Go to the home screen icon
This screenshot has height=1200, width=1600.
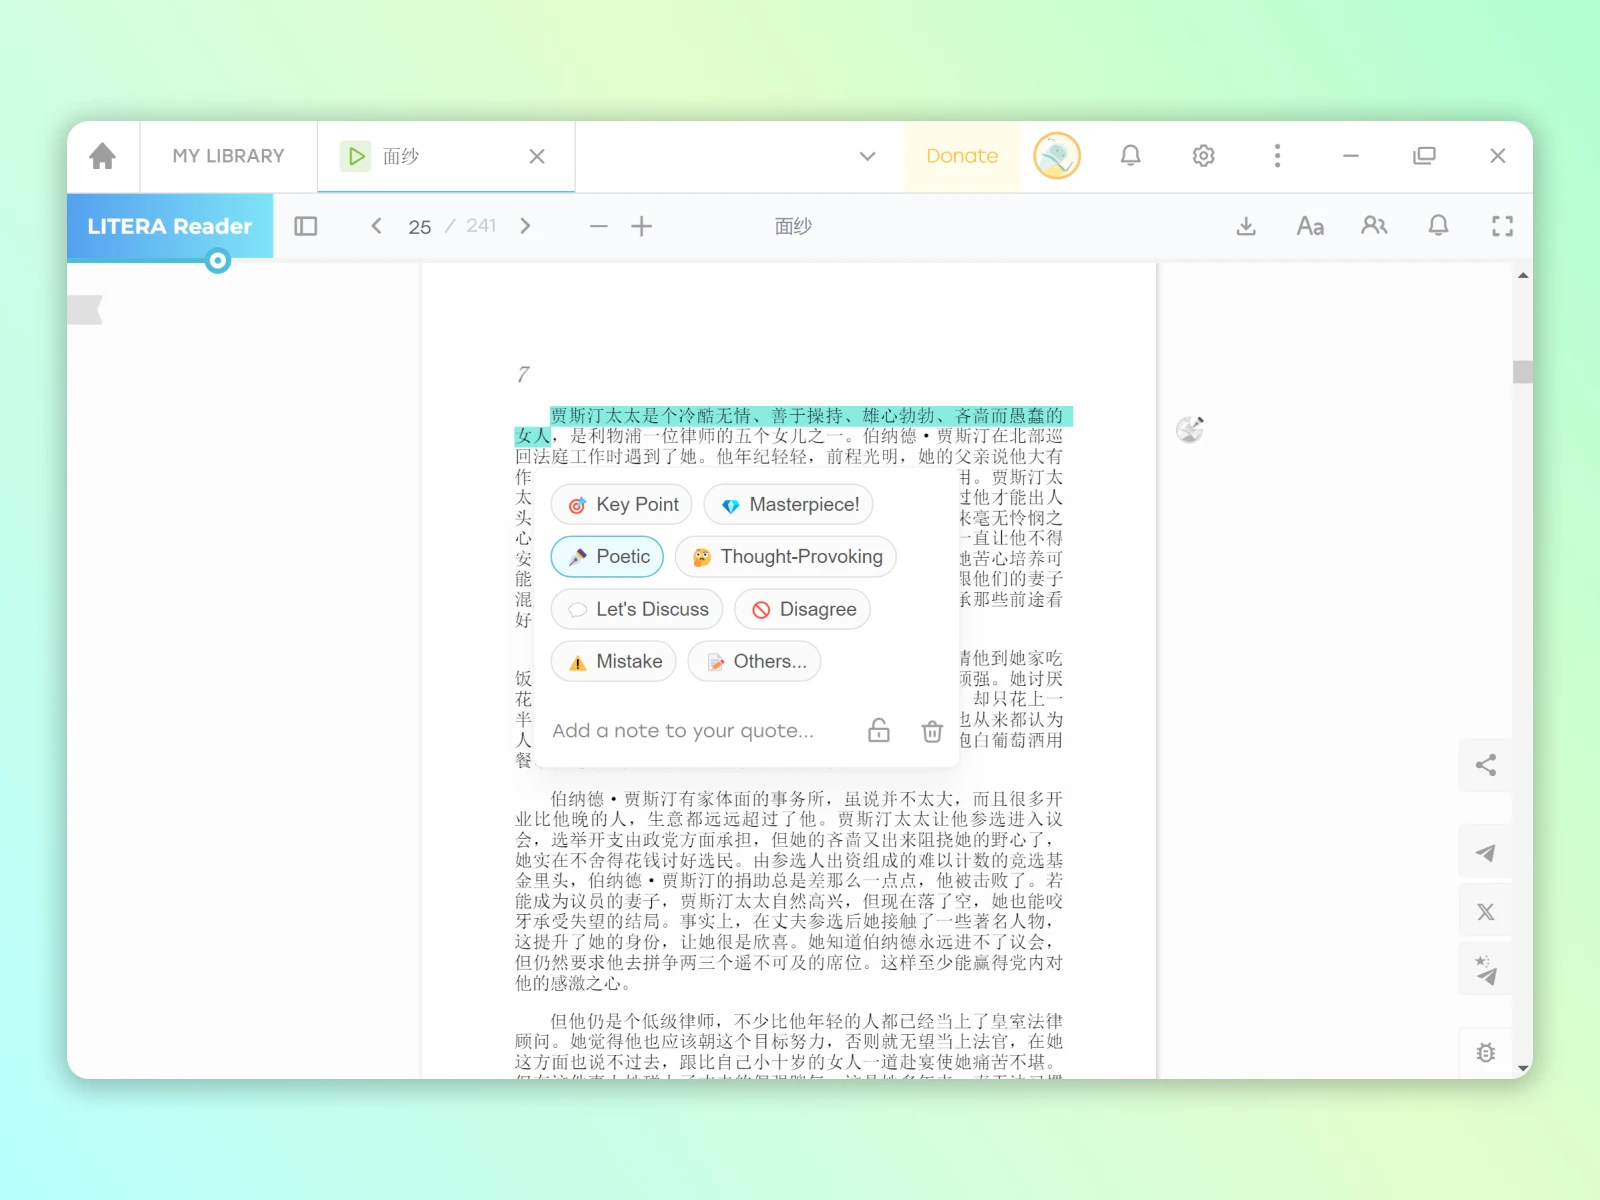coord(102,156)
